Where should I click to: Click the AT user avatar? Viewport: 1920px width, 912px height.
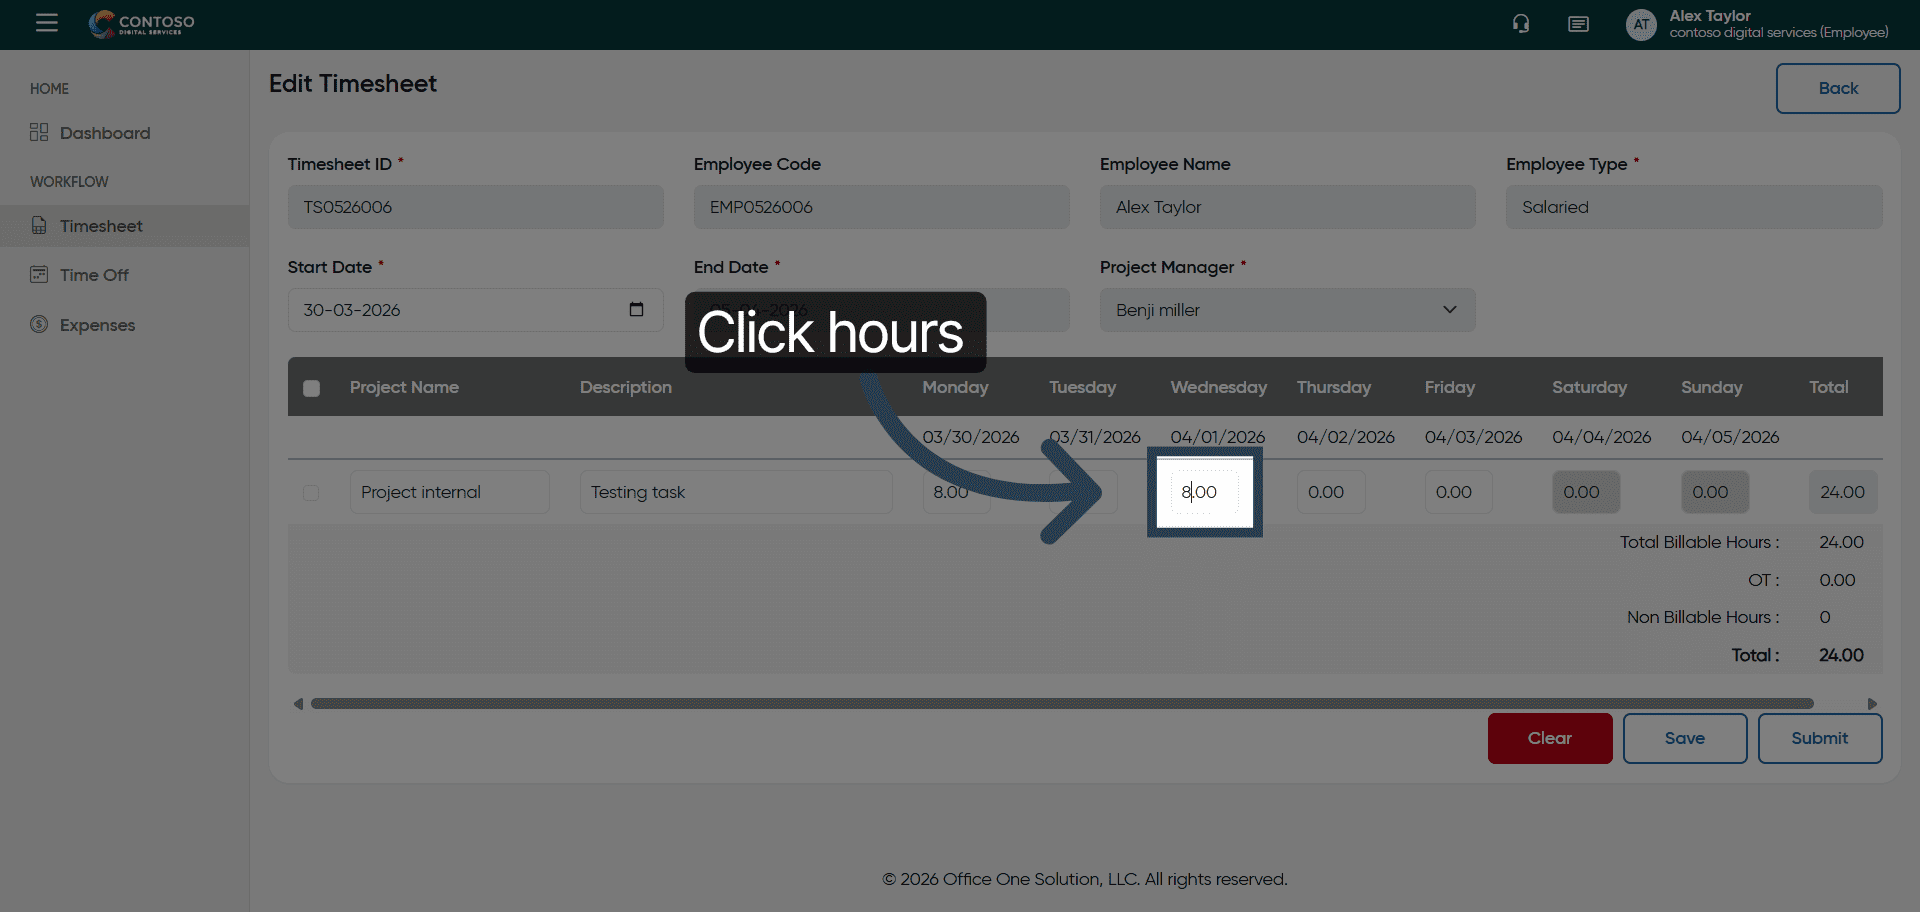1640,25
